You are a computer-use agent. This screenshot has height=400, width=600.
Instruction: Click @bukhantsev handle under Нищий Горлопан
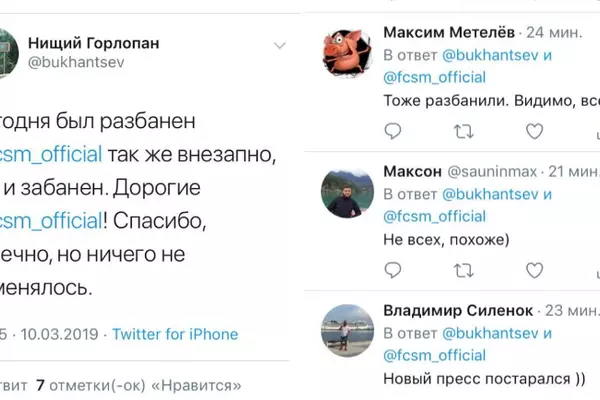tap(66, 62)
